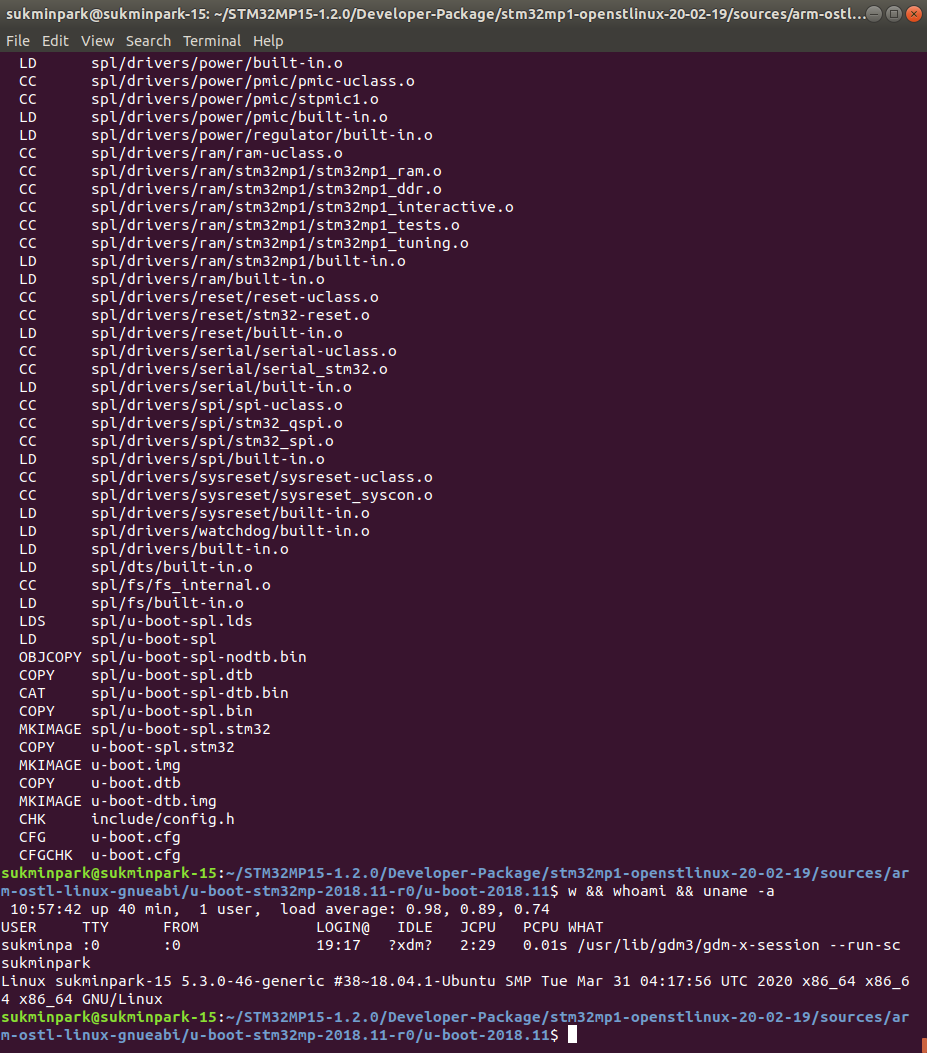Click the window title bar text
927x1053 pixels.
(x=435, y=13)
